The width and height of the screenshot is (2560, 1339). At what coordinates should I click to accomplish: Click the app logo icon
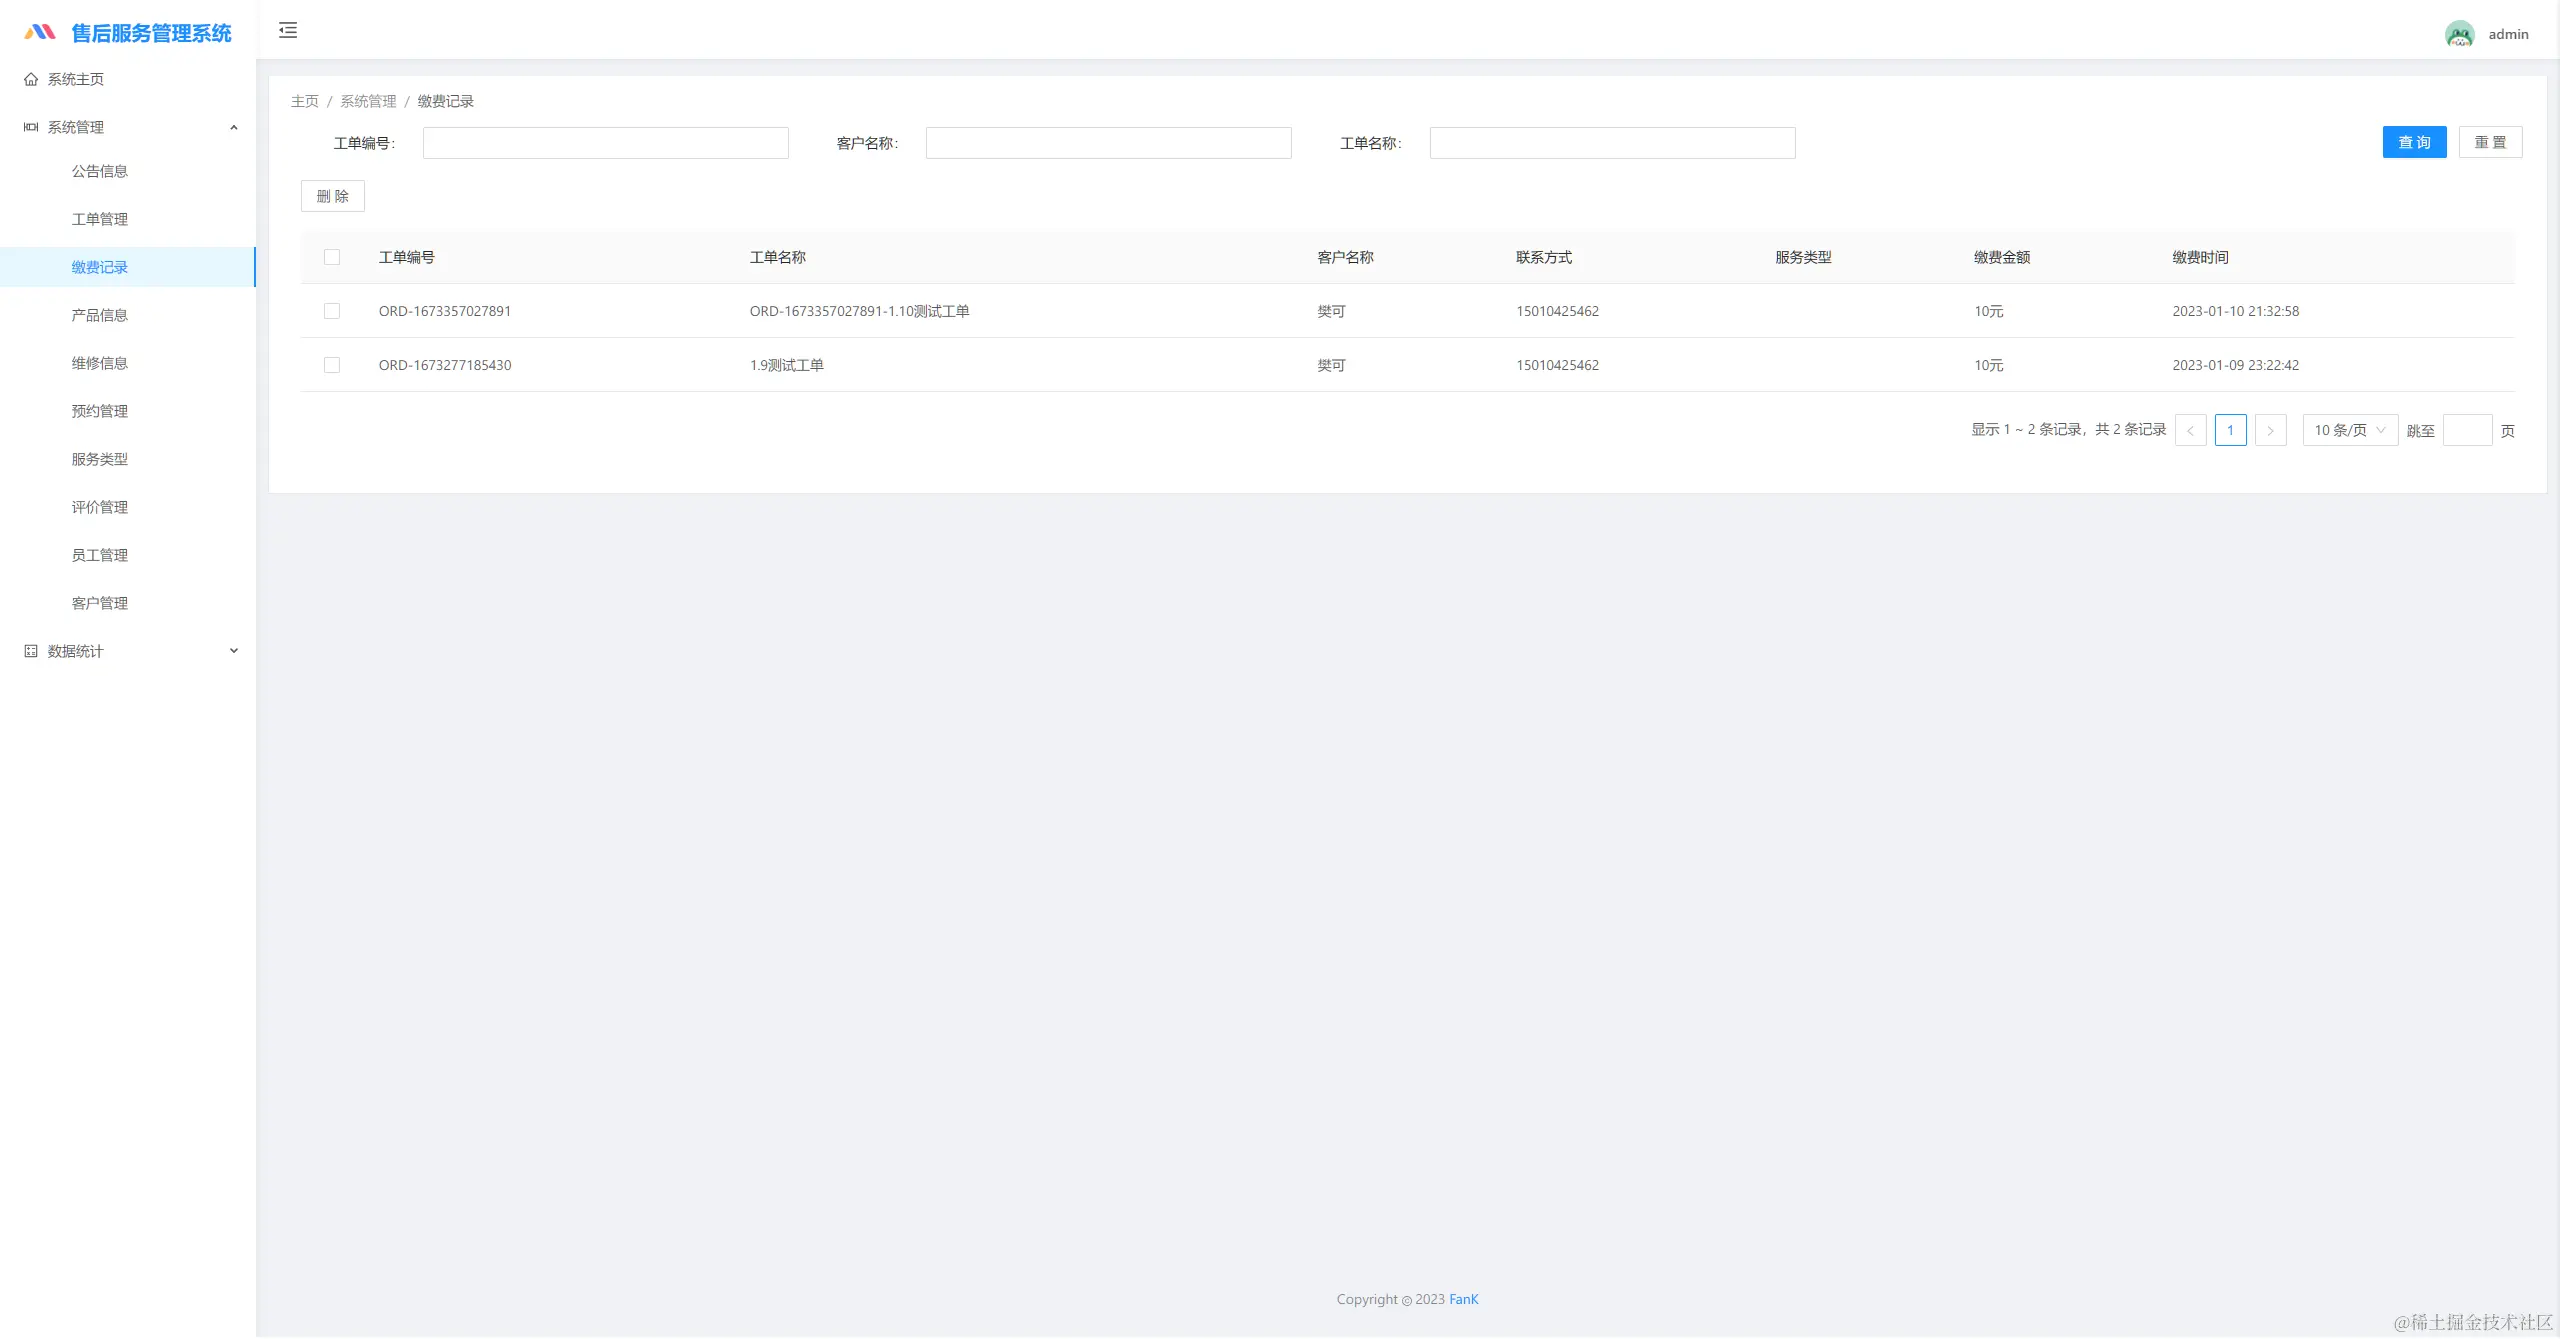point(40,32)
